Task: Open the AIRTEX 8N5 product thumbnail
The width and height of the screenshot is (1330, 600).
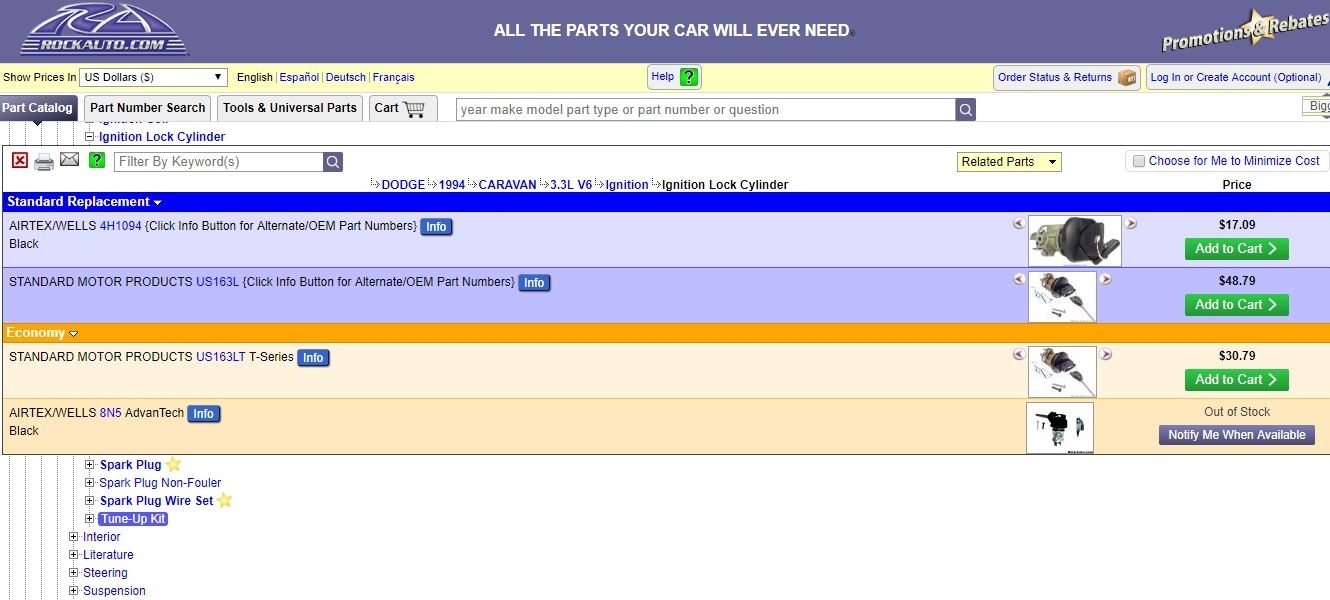Action: click(x=1060, y=428)
